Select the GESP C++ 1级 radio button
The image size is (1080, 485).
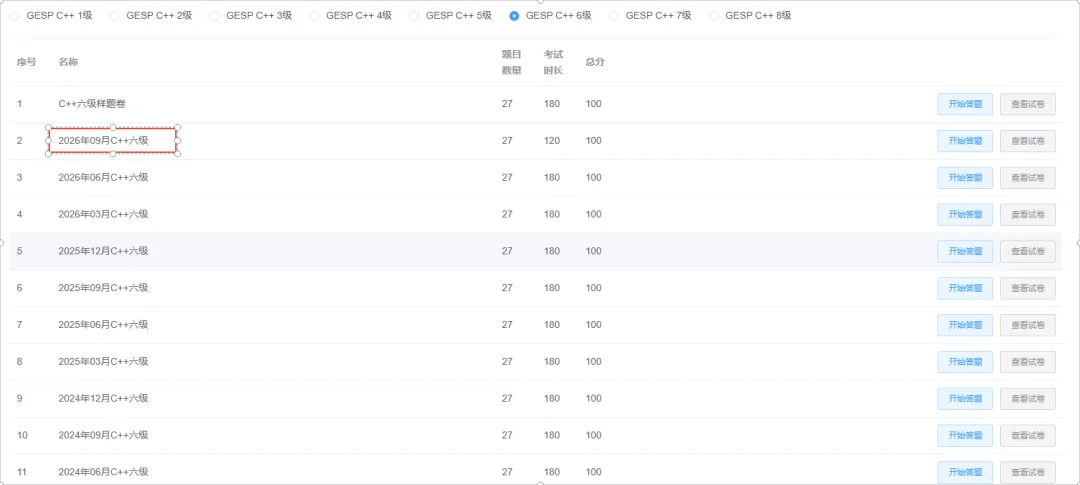pyautogui.click(x=15, y=16)
